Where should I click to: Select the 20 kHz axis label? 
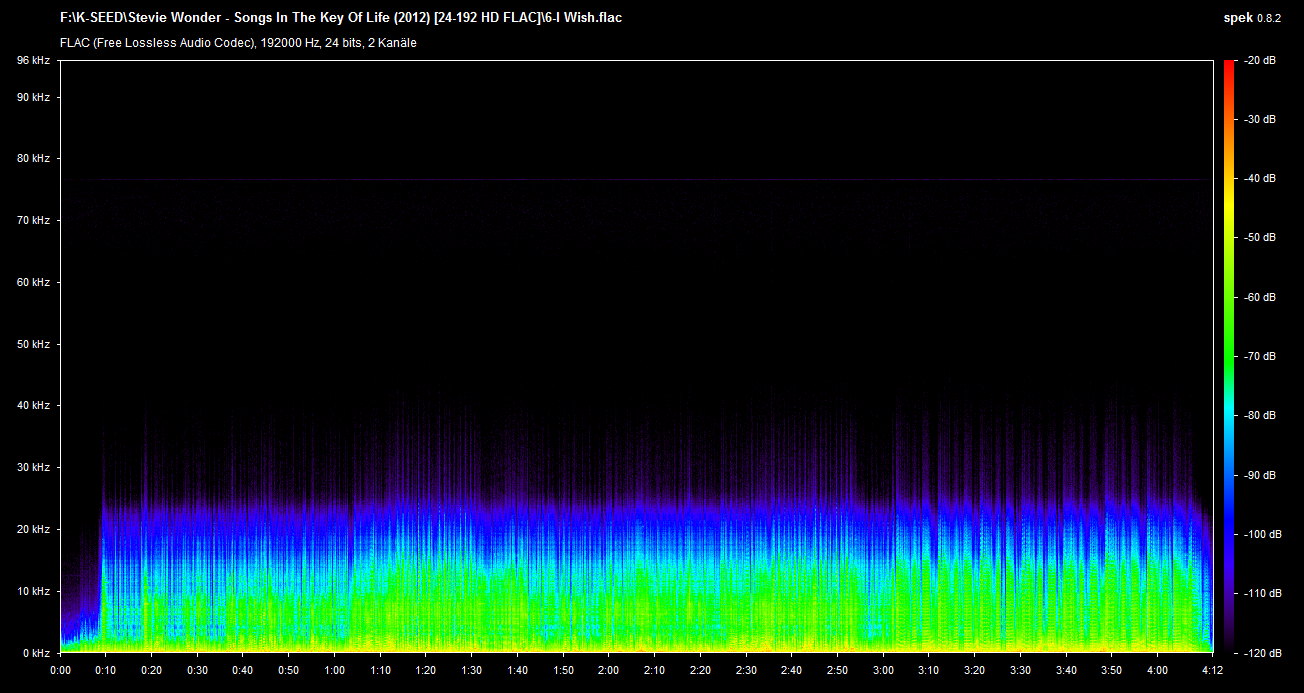(x=33, y=529)
